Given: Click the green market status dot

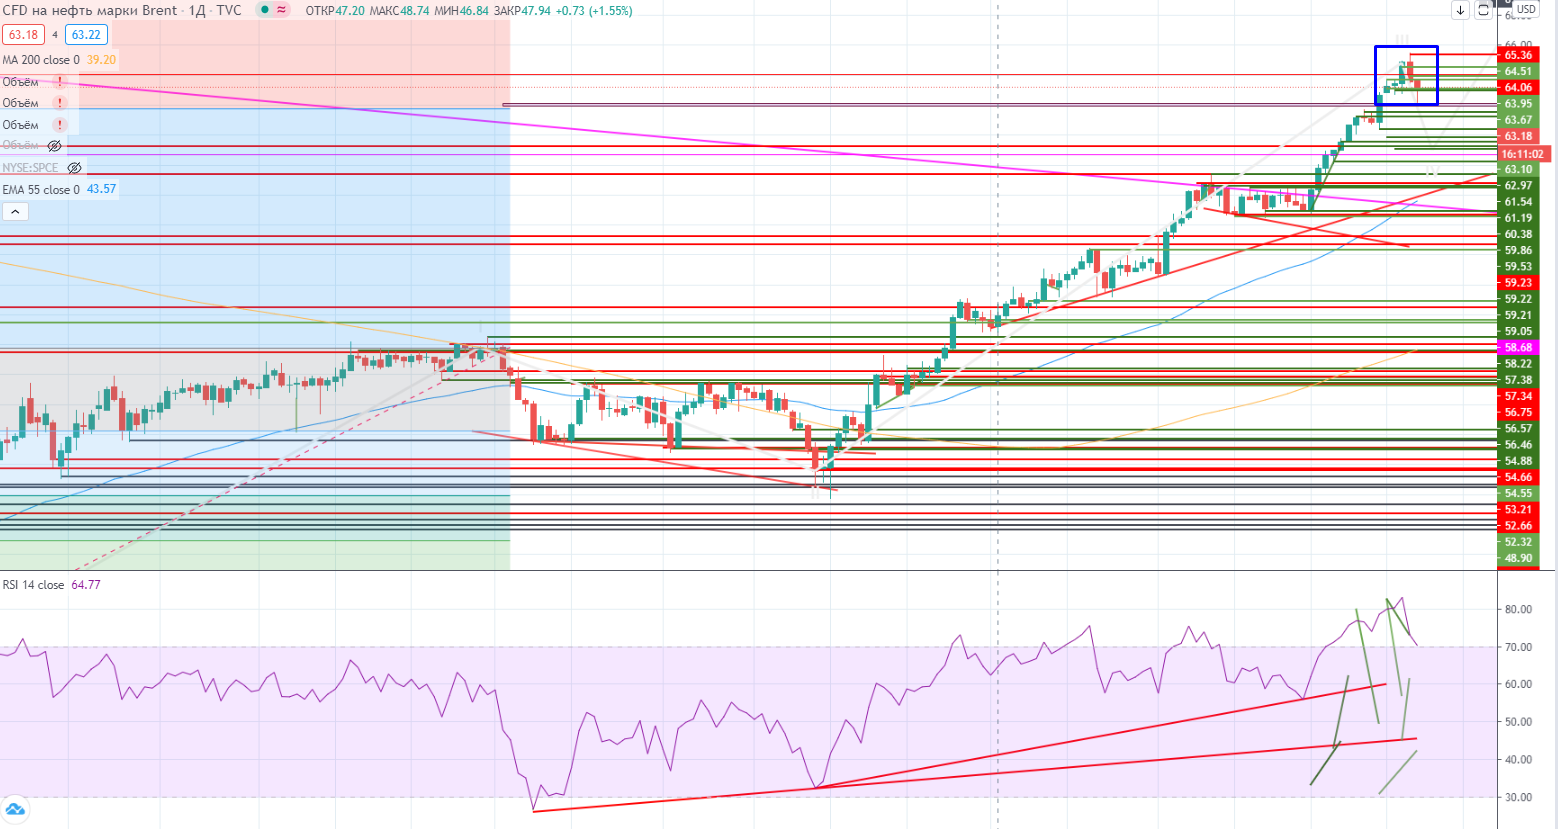Looking at the screenshot, I should pos(264,10).
